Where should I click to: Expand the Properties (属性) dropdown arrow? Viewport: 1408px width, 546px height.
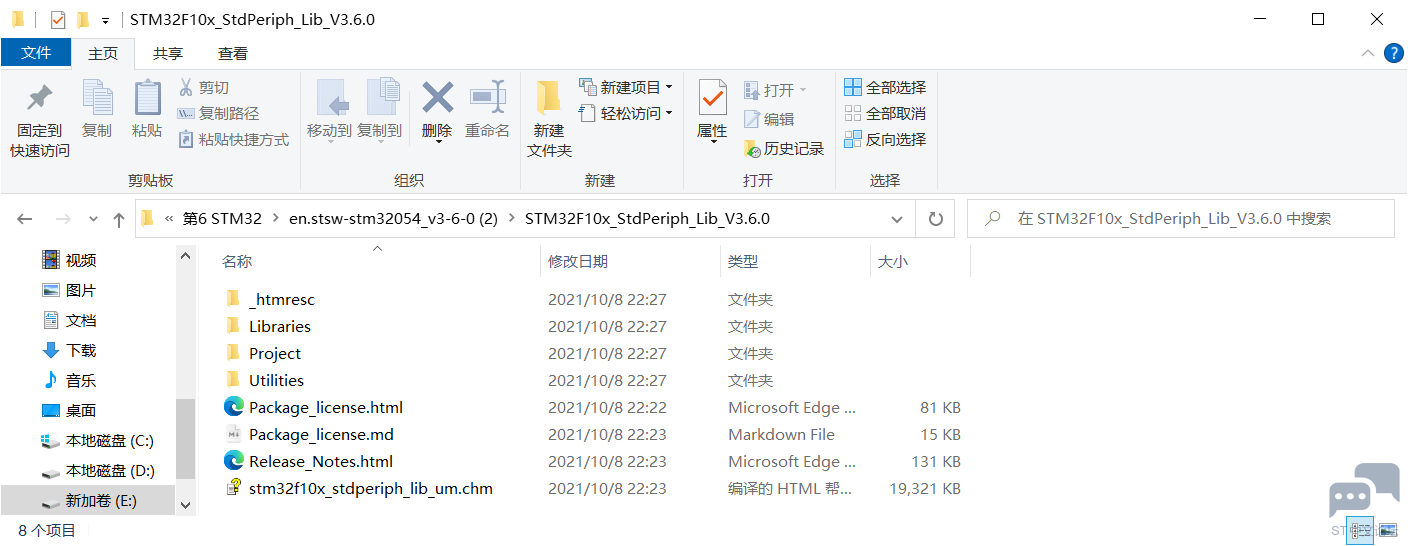point(713,142)
